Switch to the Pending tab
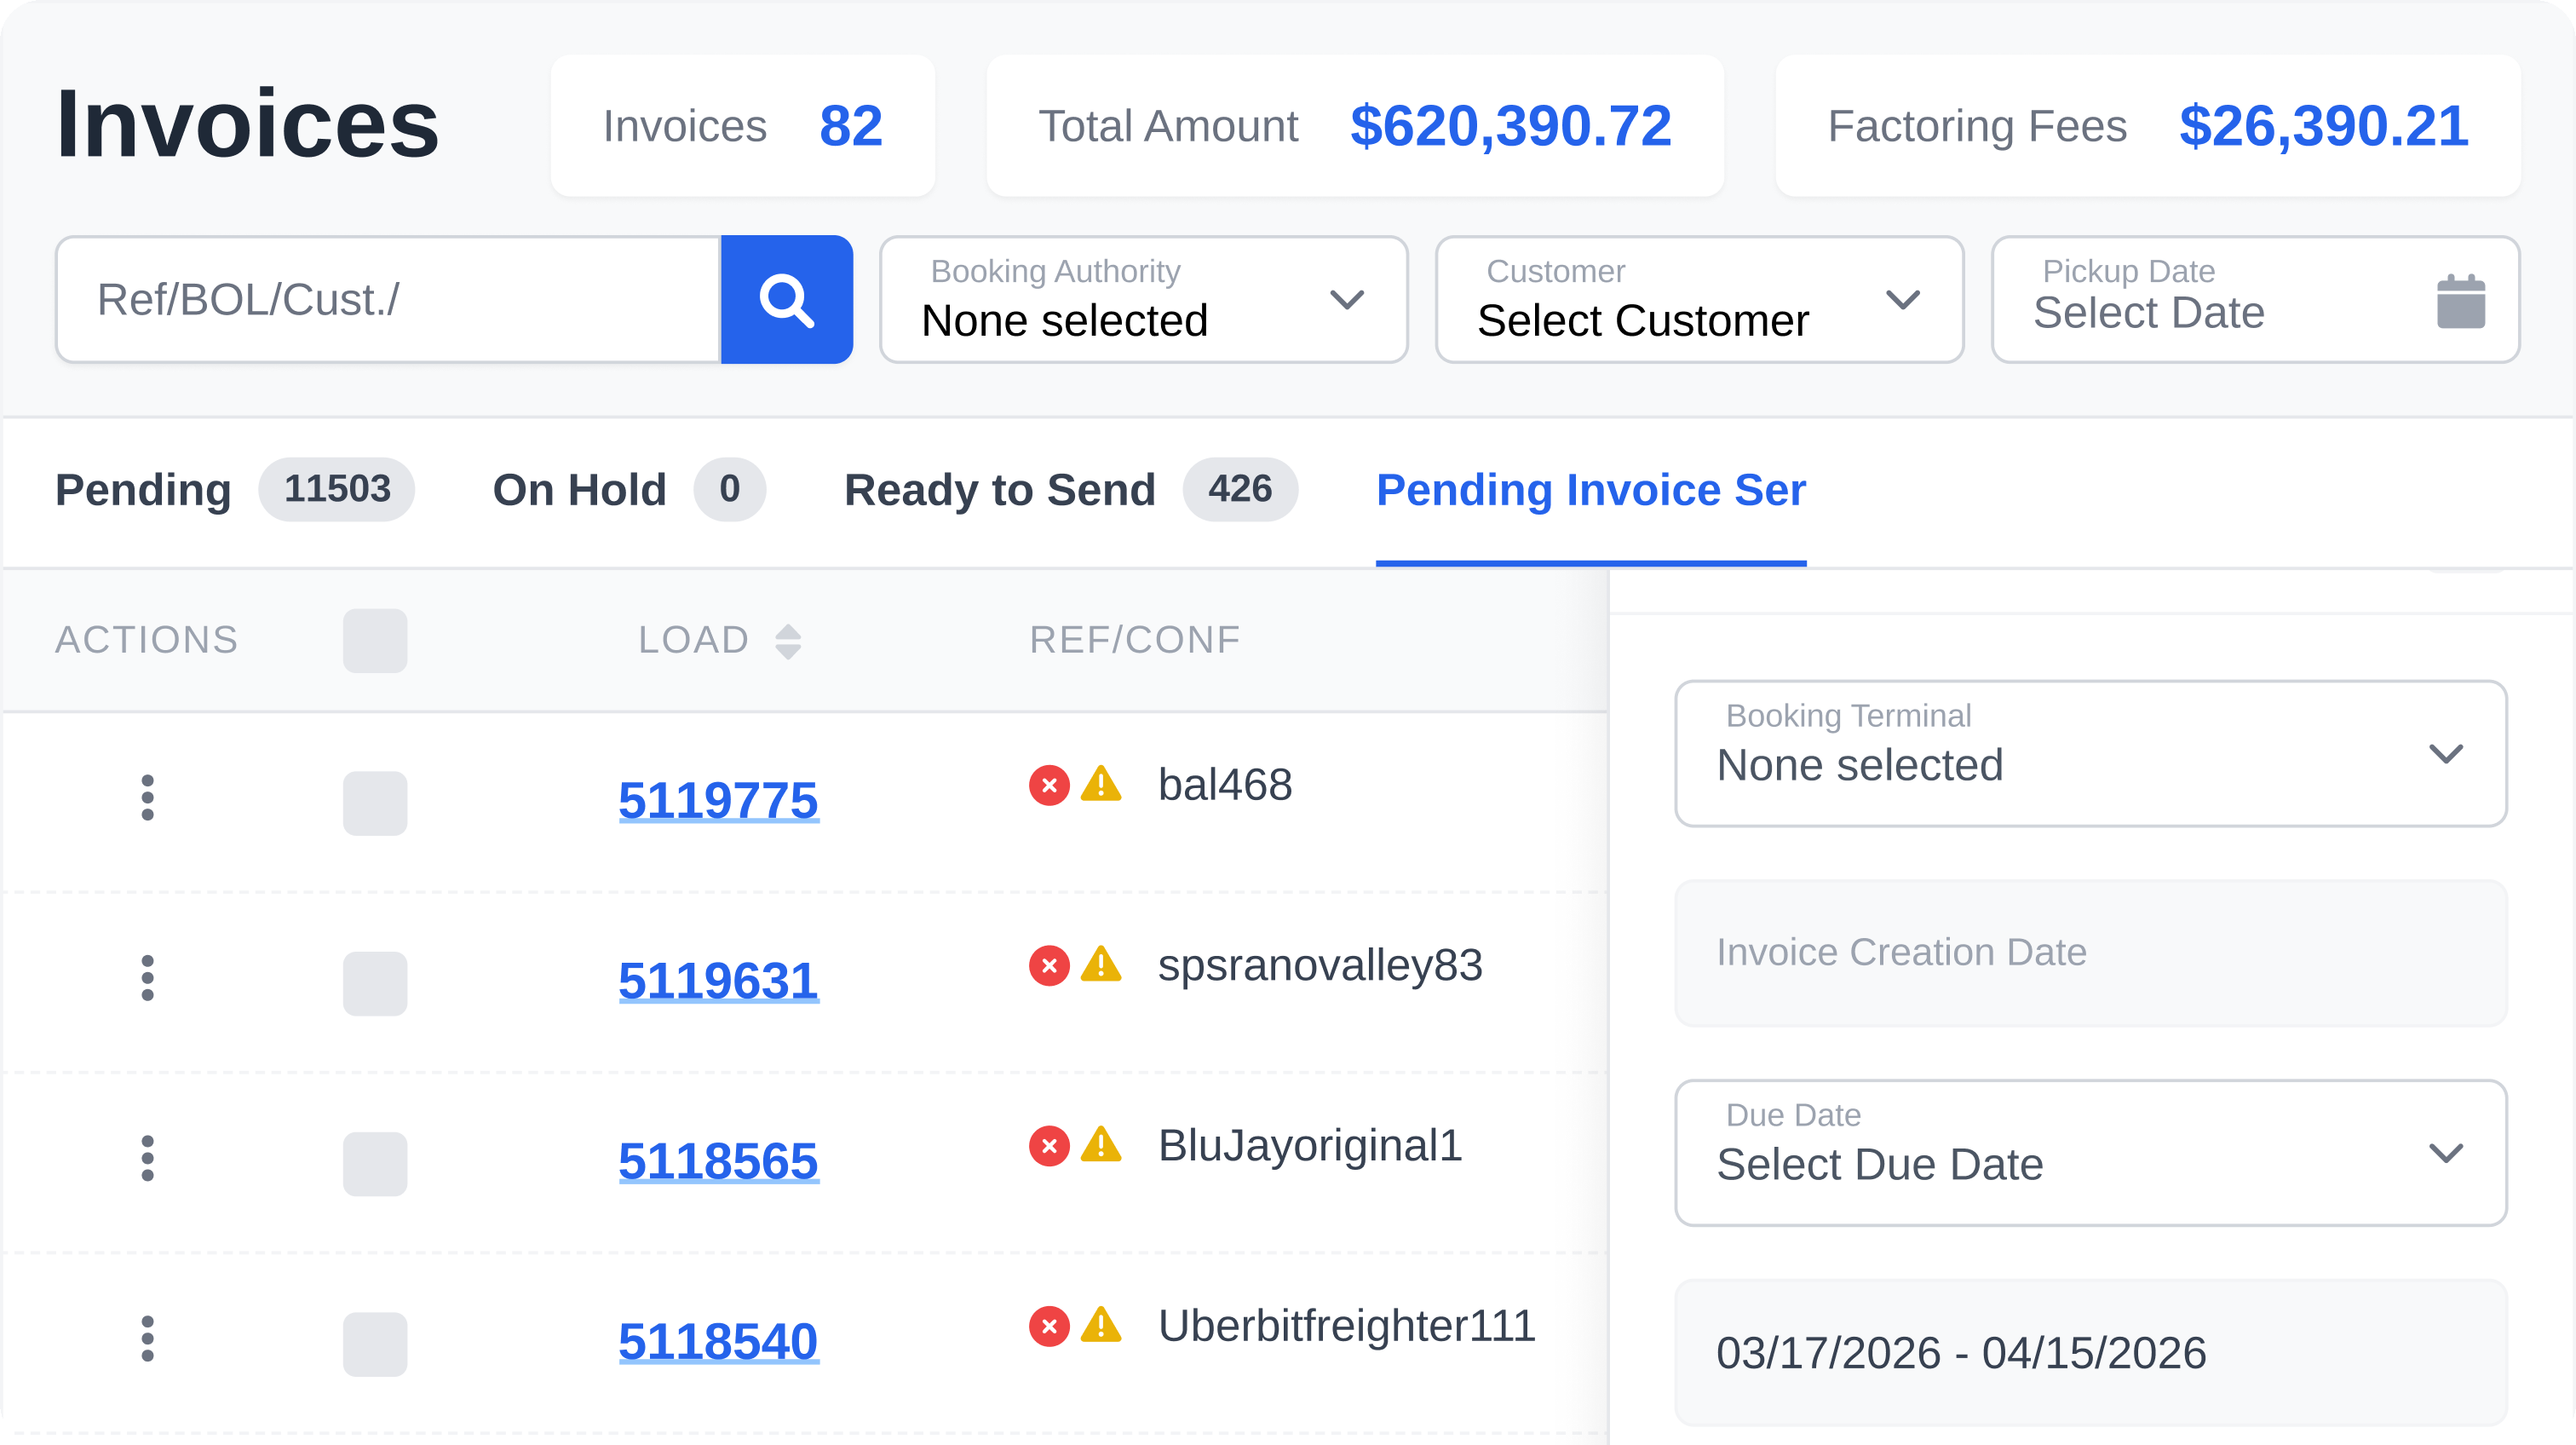This screenshot has height=1445, width=2576. [234, 490]
